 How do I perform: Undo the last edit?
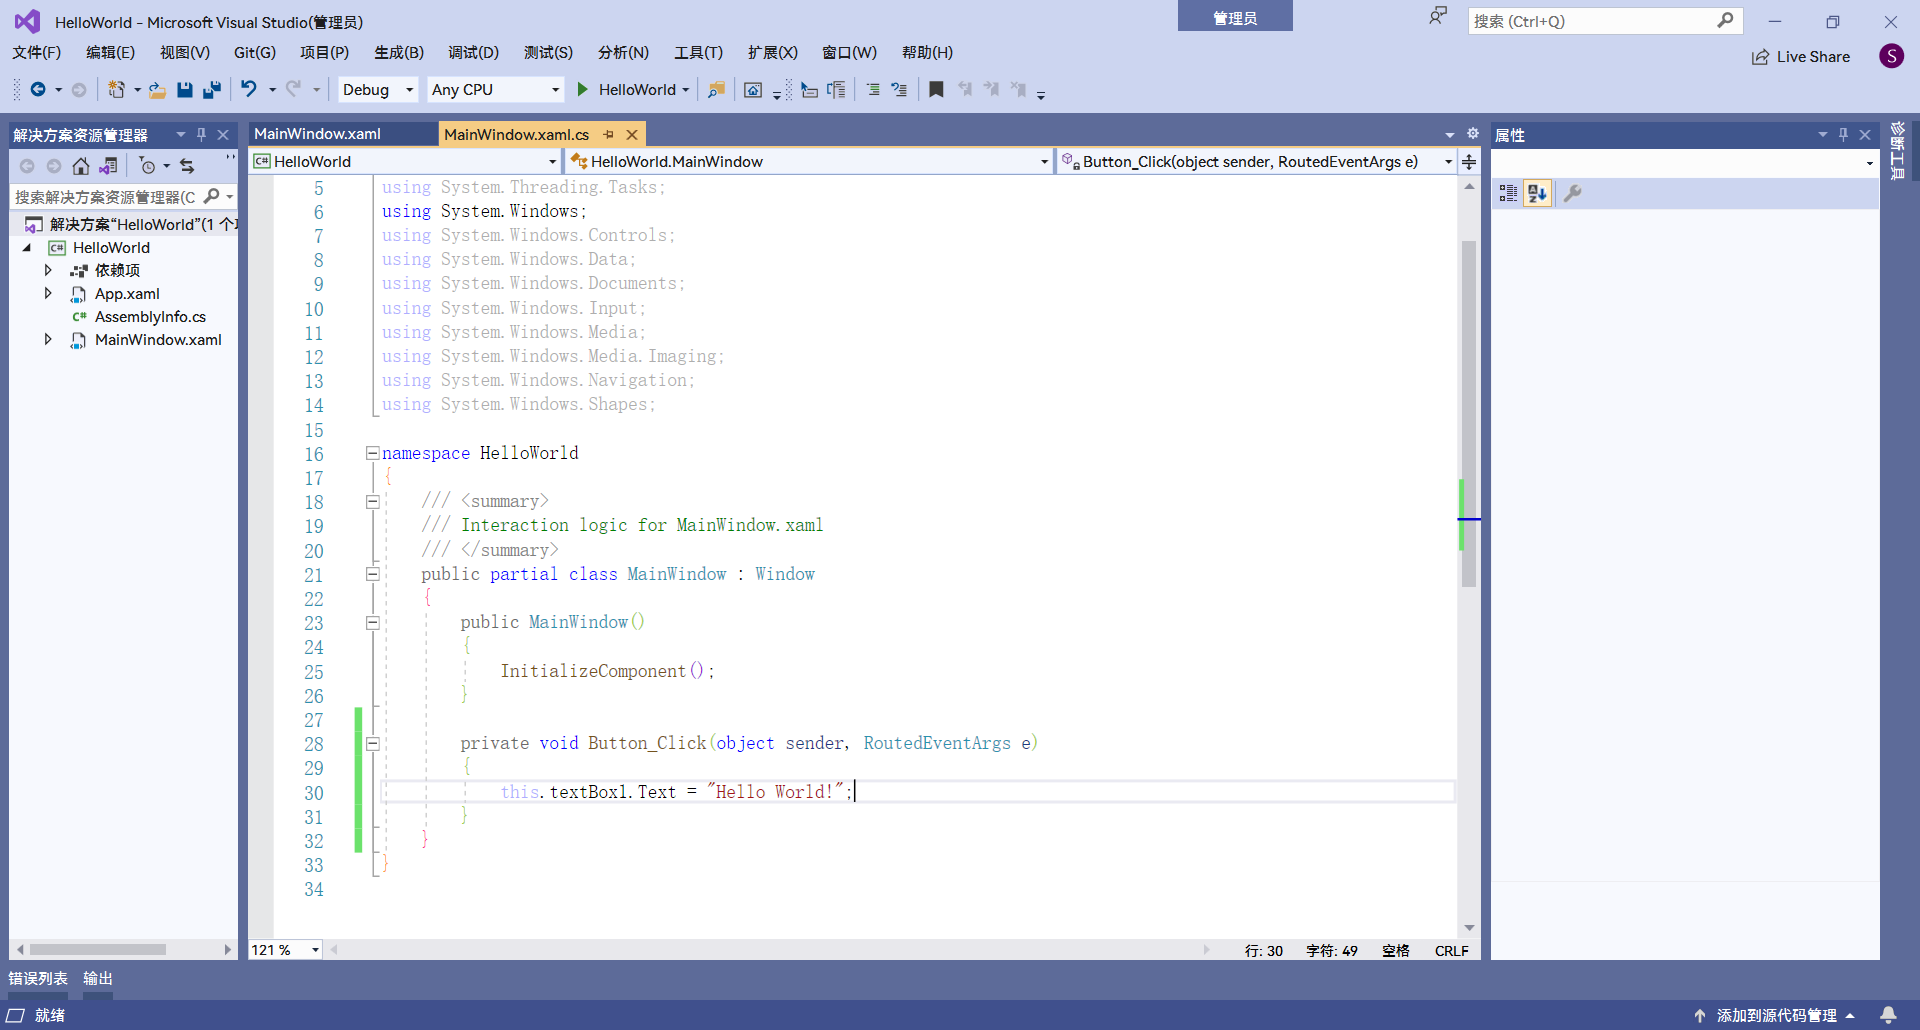click(249, 90)
